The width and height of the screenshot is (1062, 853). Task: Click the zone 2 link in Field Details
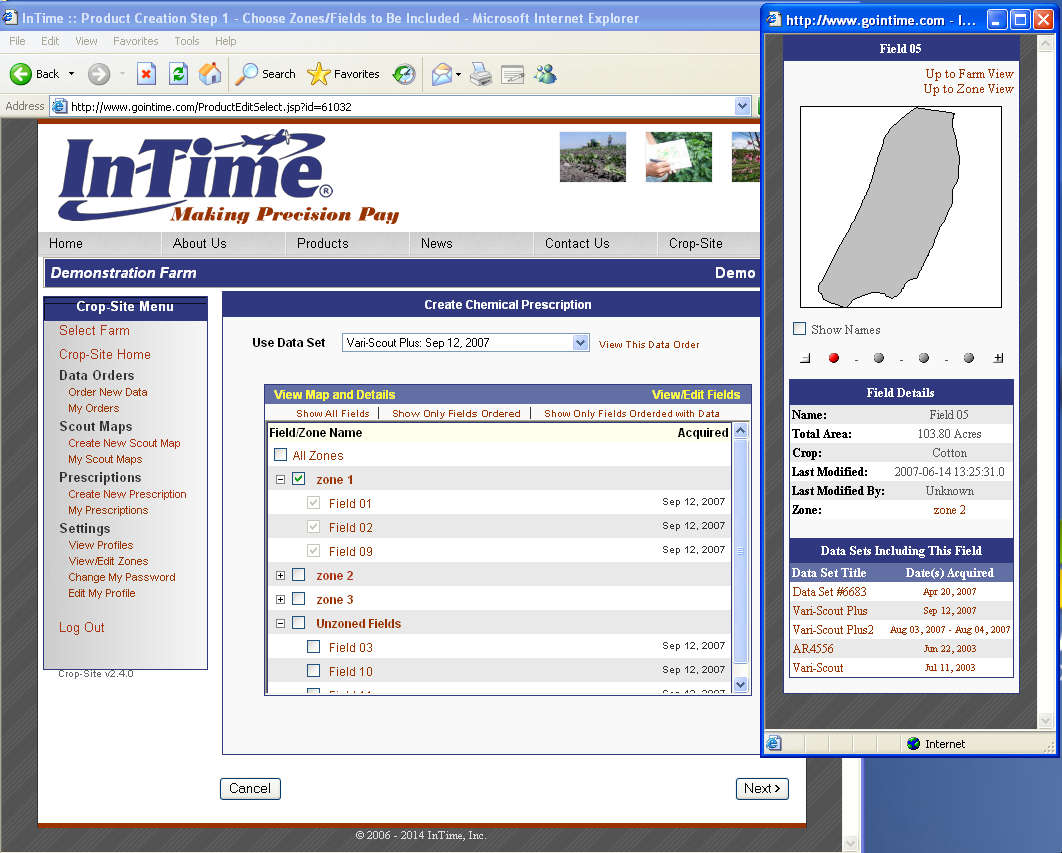coord(949,509)
